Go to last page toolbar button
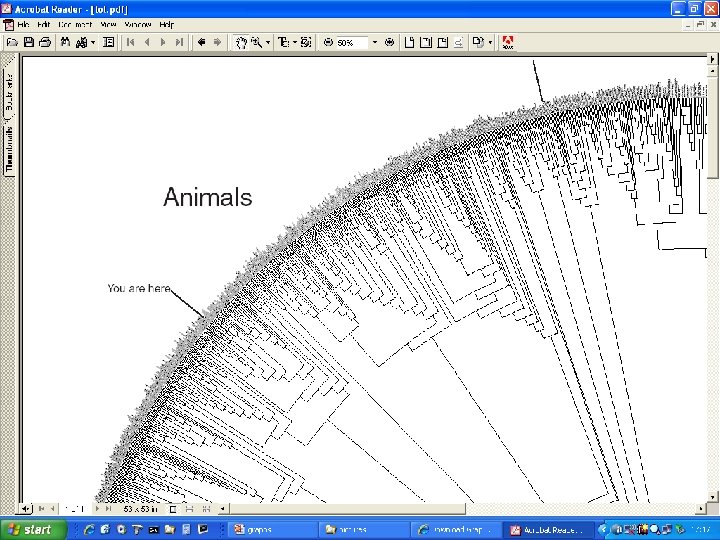Image resolution: width=720 pixels, height=540 pixels. (180, 42)
